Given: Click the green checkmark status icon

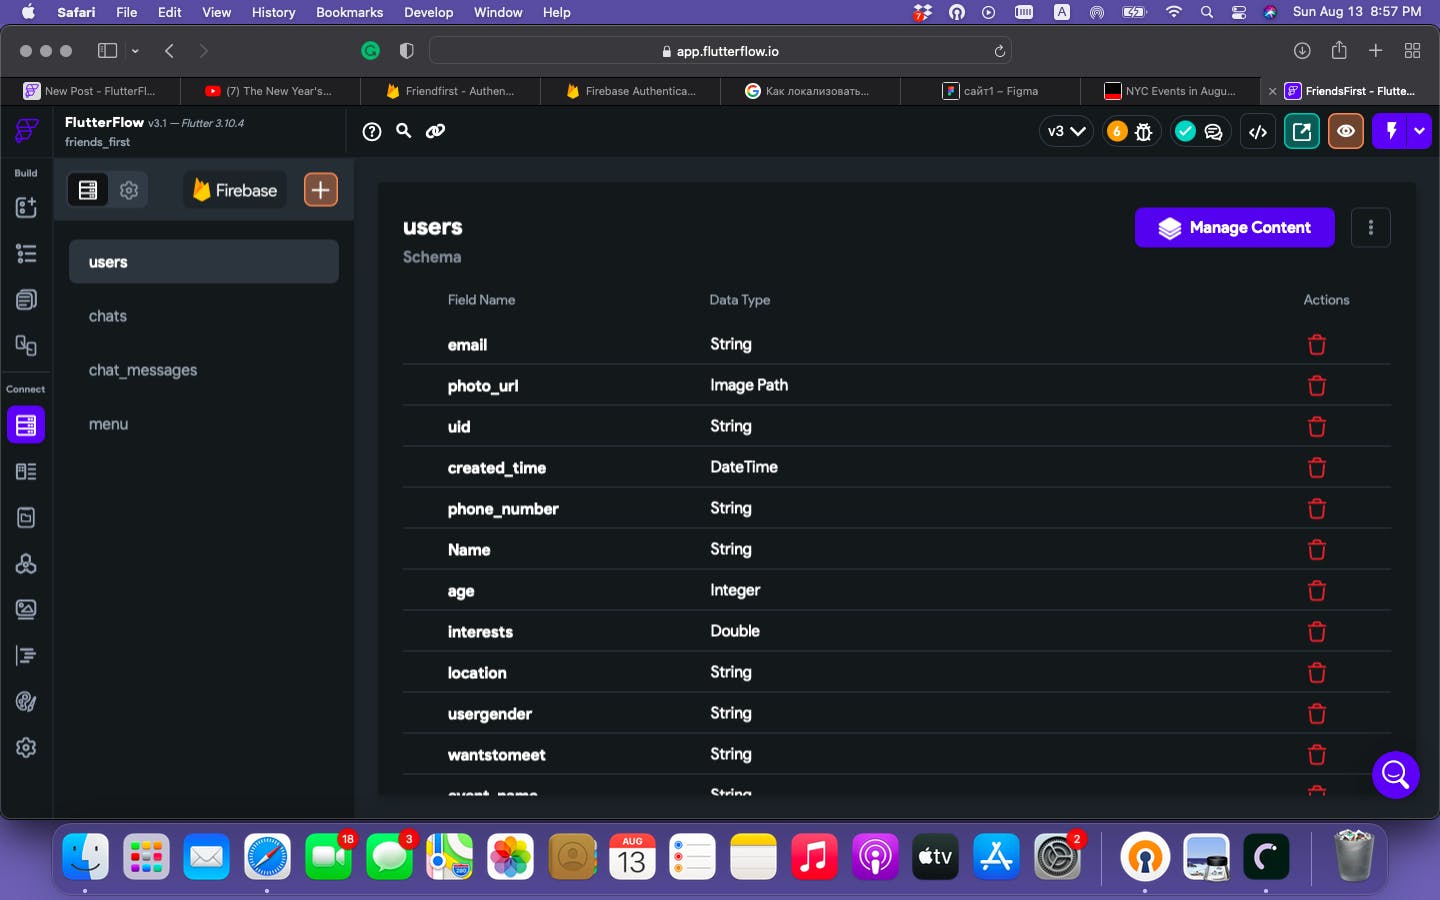Looking at the screenshot, I should click(1185, 131).
